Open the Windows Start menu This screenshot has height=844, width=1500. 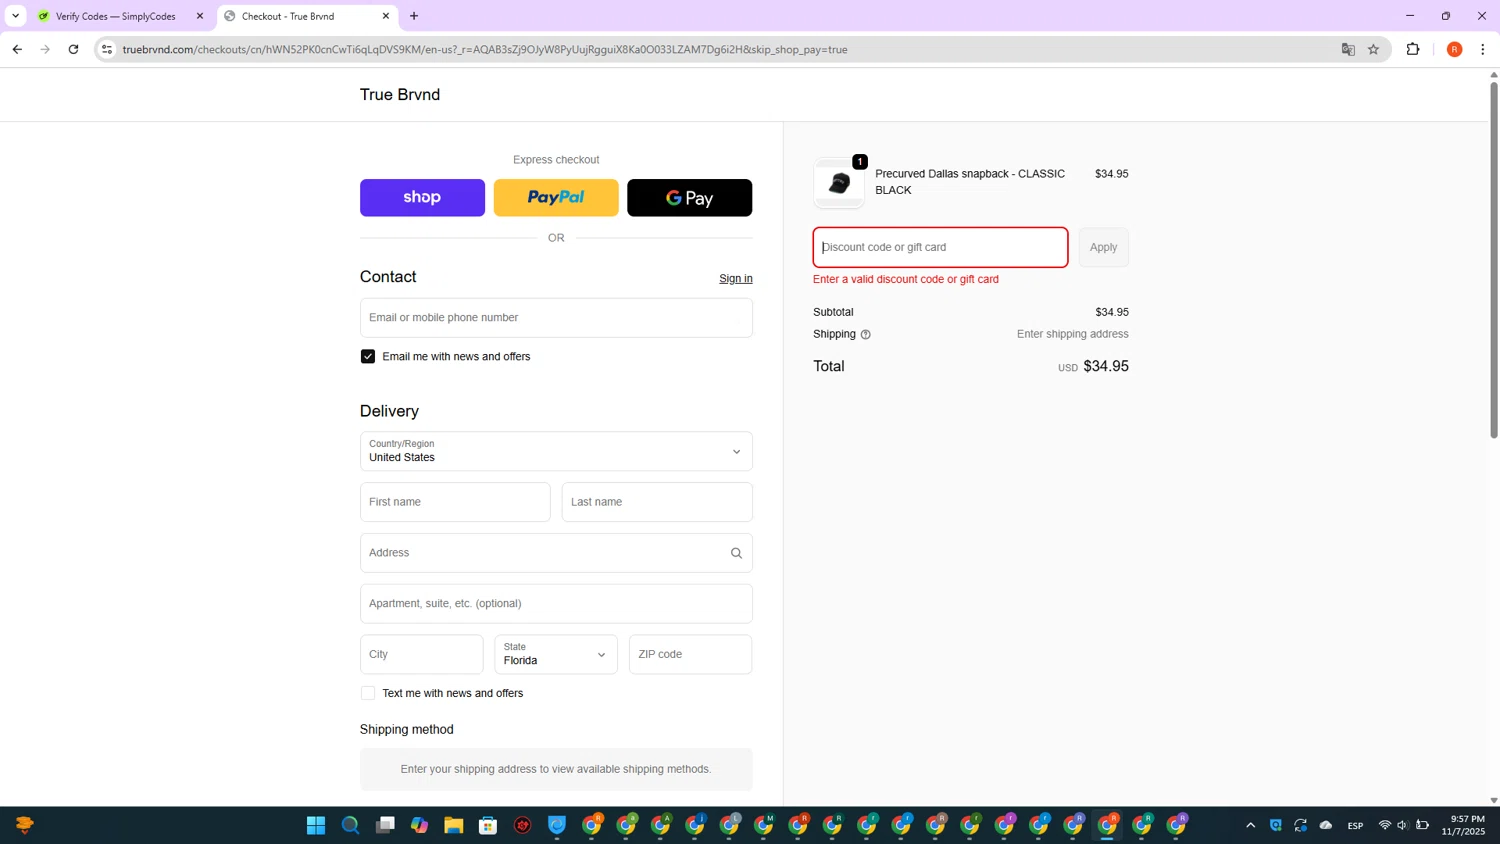[x=316, y=825]
